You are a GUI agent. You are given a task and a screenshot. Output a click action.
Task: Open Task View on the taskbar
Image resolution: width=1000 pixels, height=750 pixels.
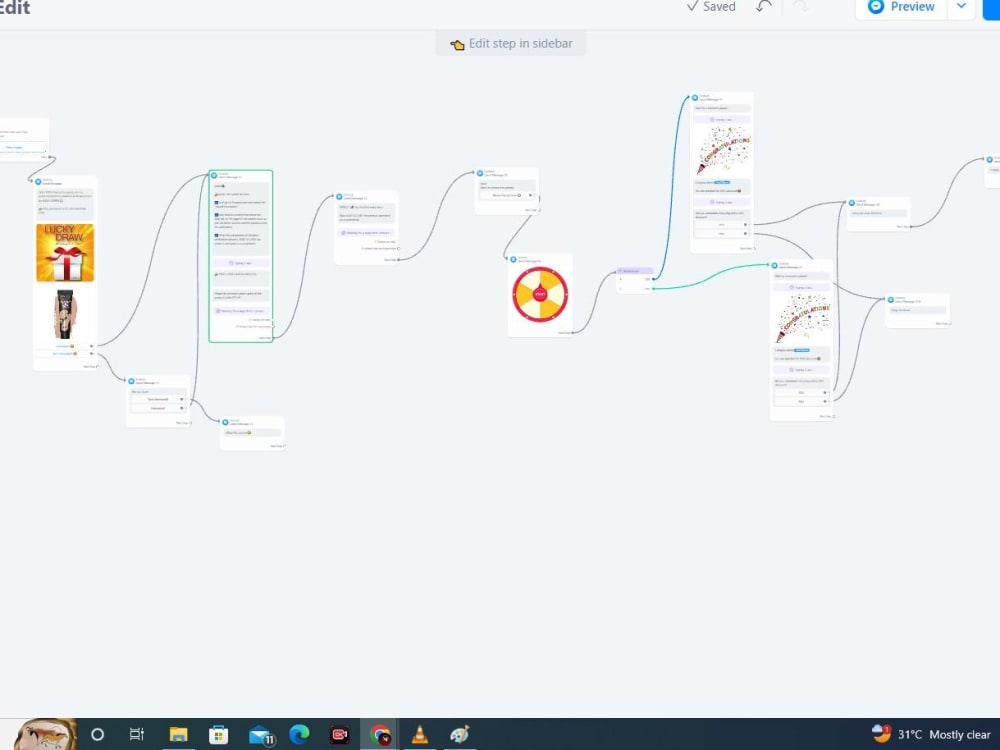tap(136, 734)
